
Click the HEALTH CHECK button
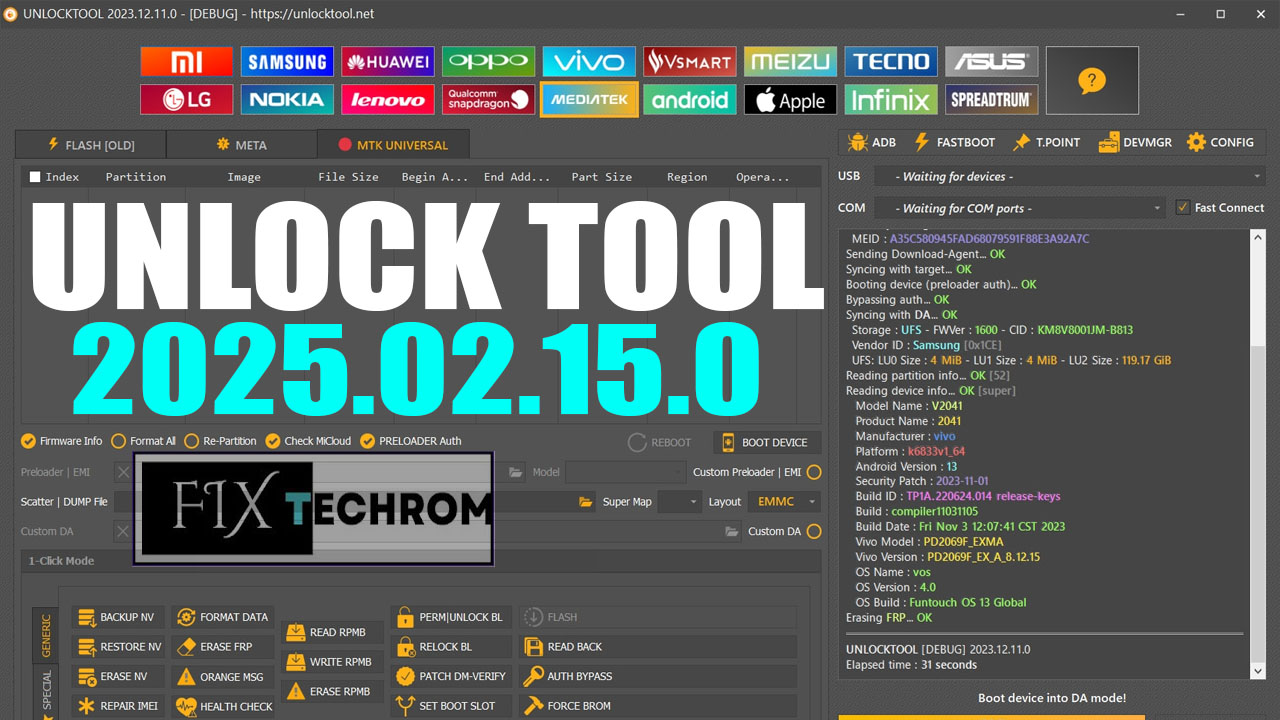[224, 706]
